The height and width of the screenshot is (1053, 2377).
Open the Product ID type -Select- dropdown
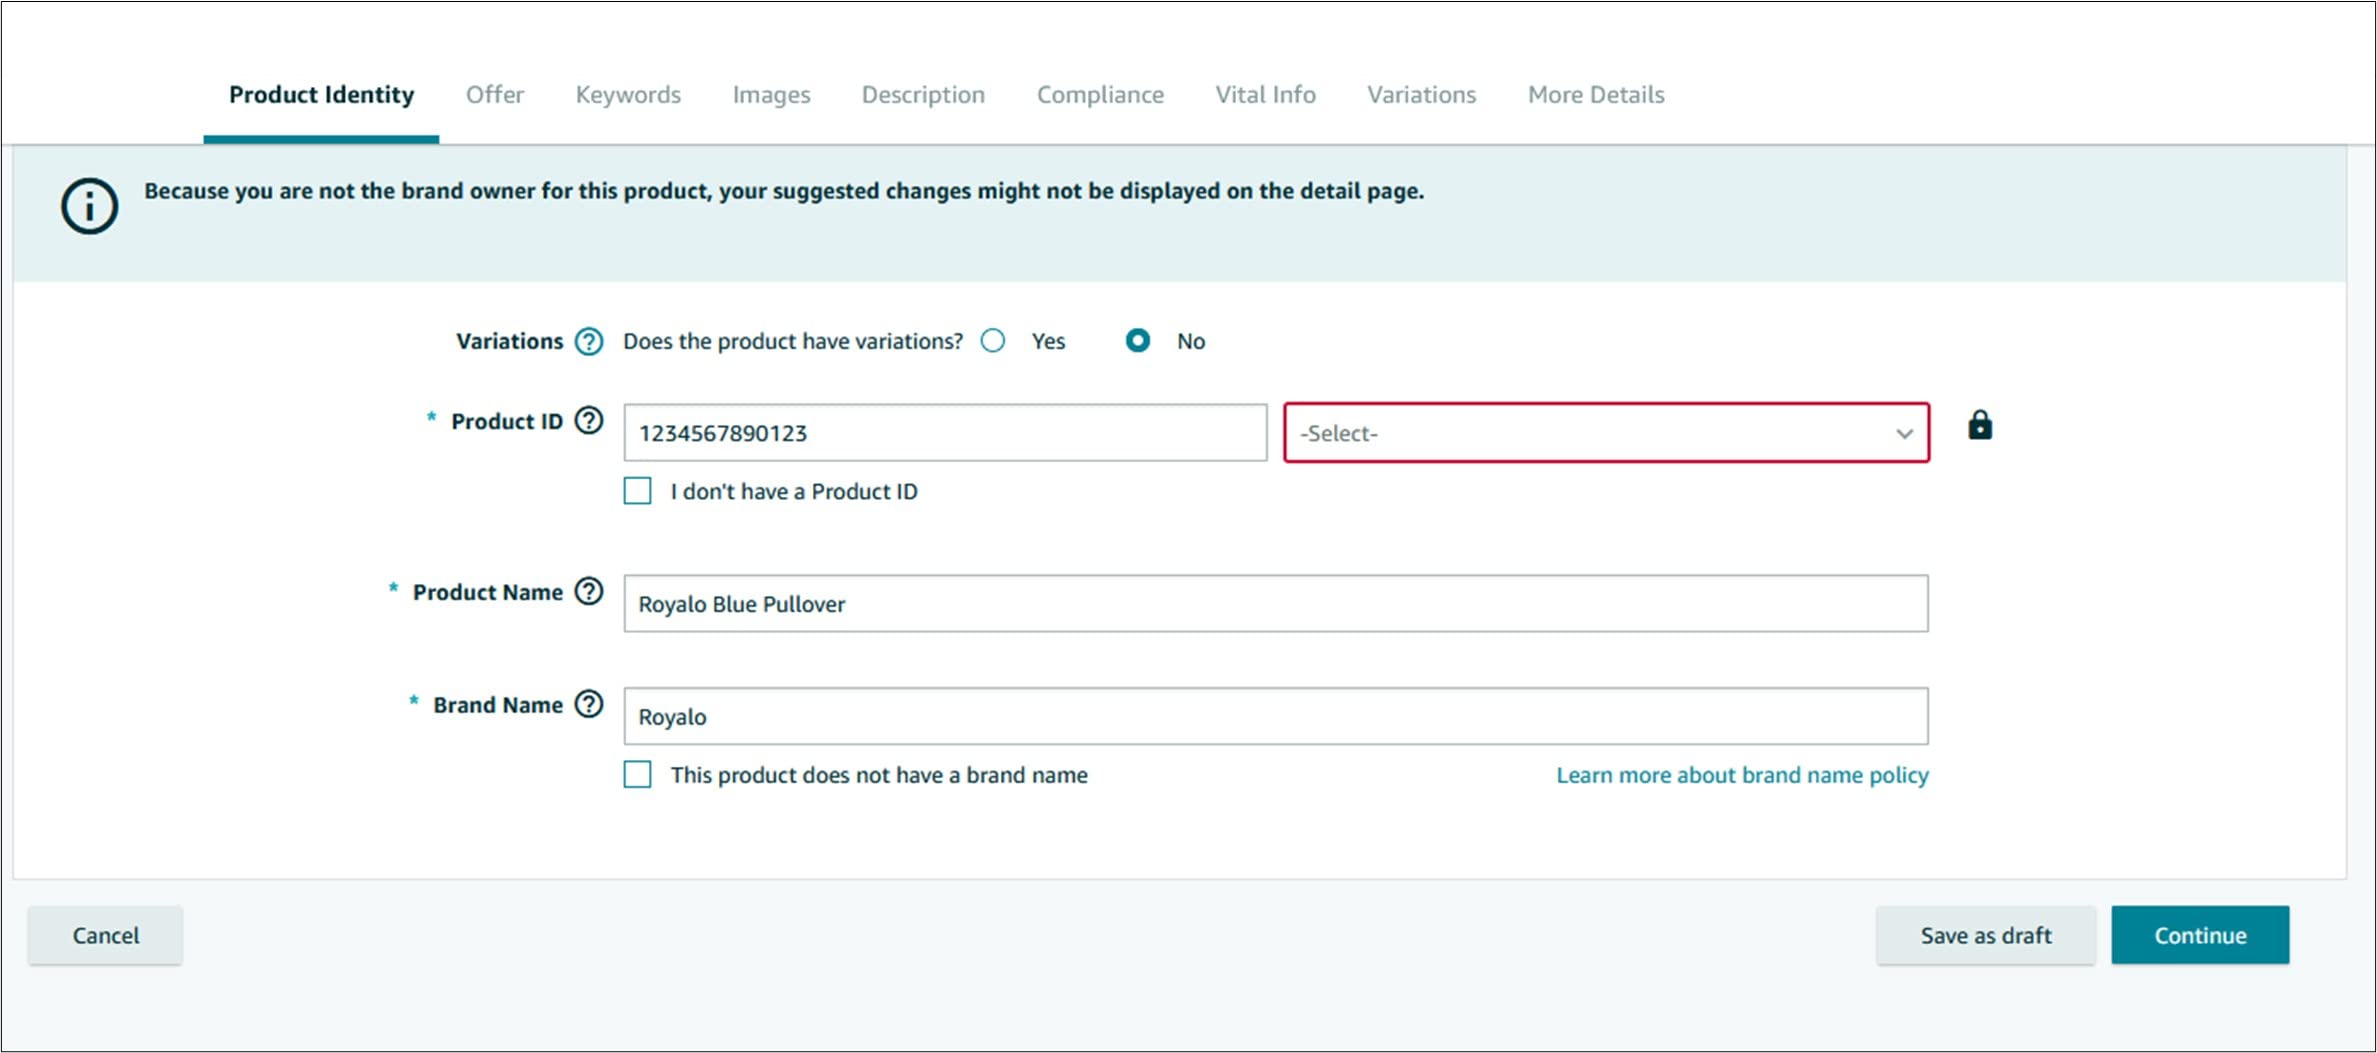[x=1605, y=433]
